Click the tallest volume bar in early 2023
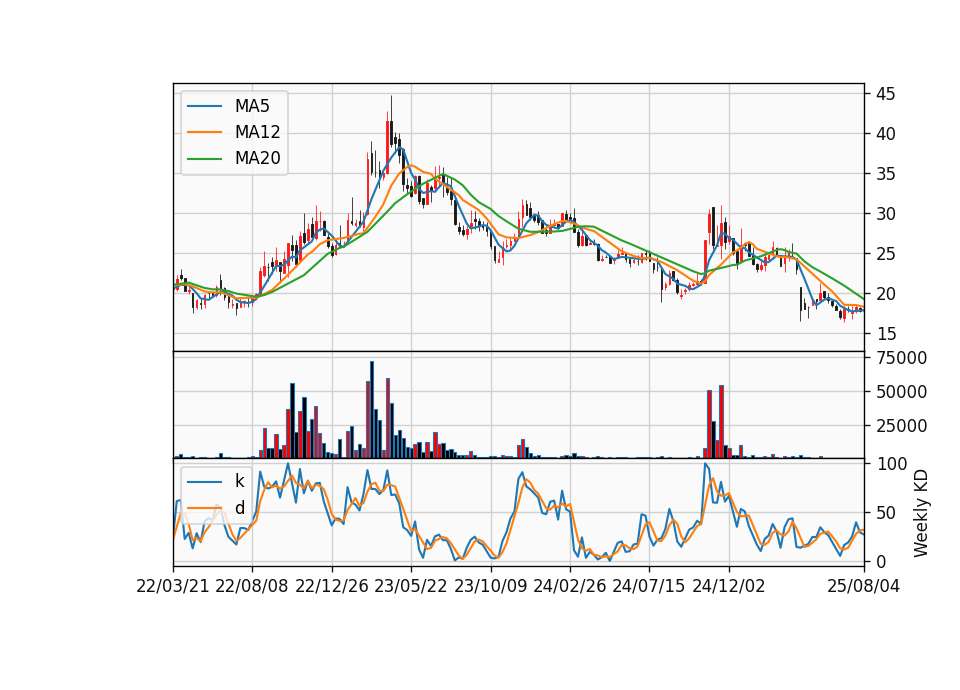This screenshot has width=960, height=690. (x=372, y=410)
